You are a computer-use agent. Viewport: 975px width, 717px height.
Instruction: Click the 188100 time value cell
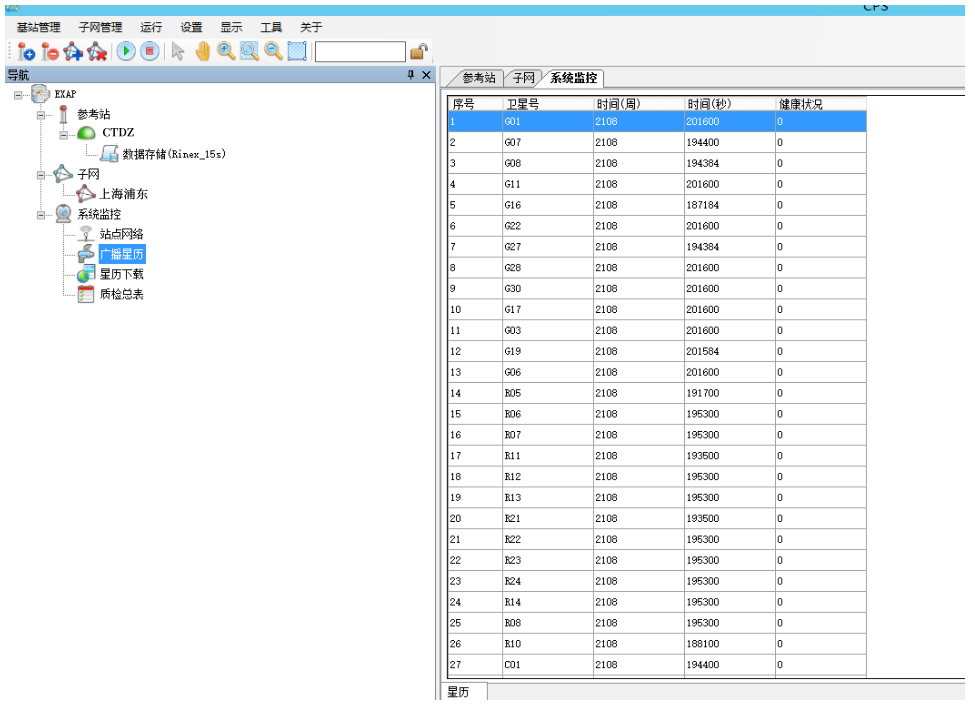point(730,644)
